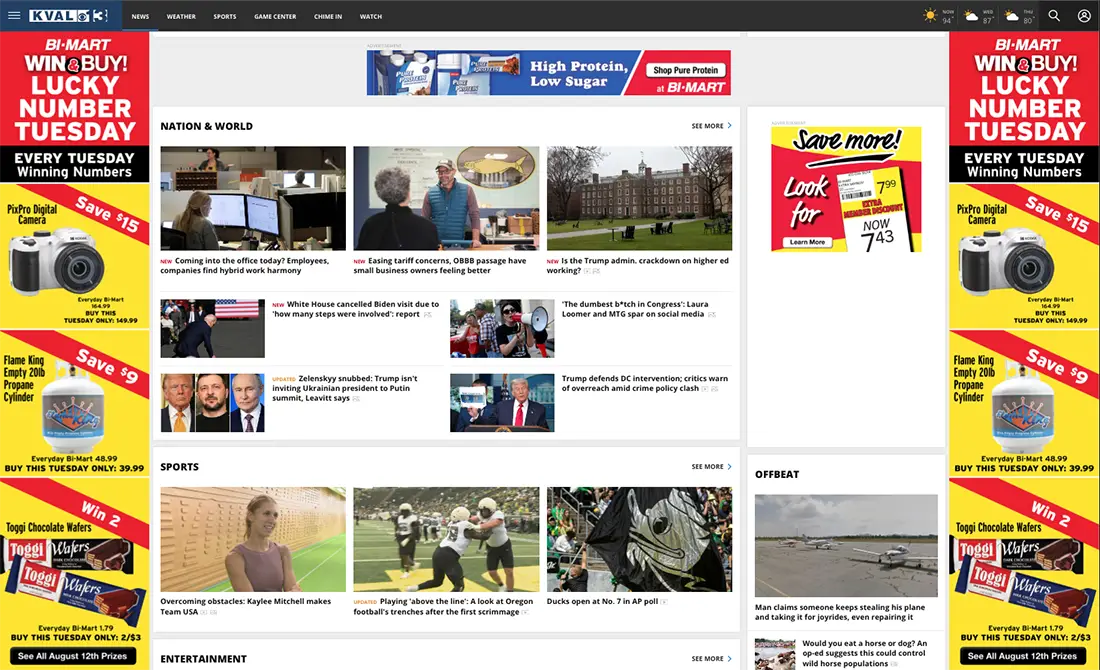Read would you eat a horse or dog story
1100x670 pixels.
pyautogui.click(x=864, y=653)
